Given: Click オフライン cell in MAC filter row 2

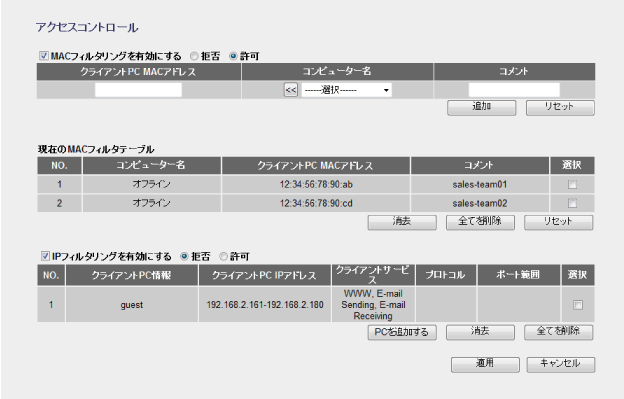Looking at the screenshot, I should point(152,203).
